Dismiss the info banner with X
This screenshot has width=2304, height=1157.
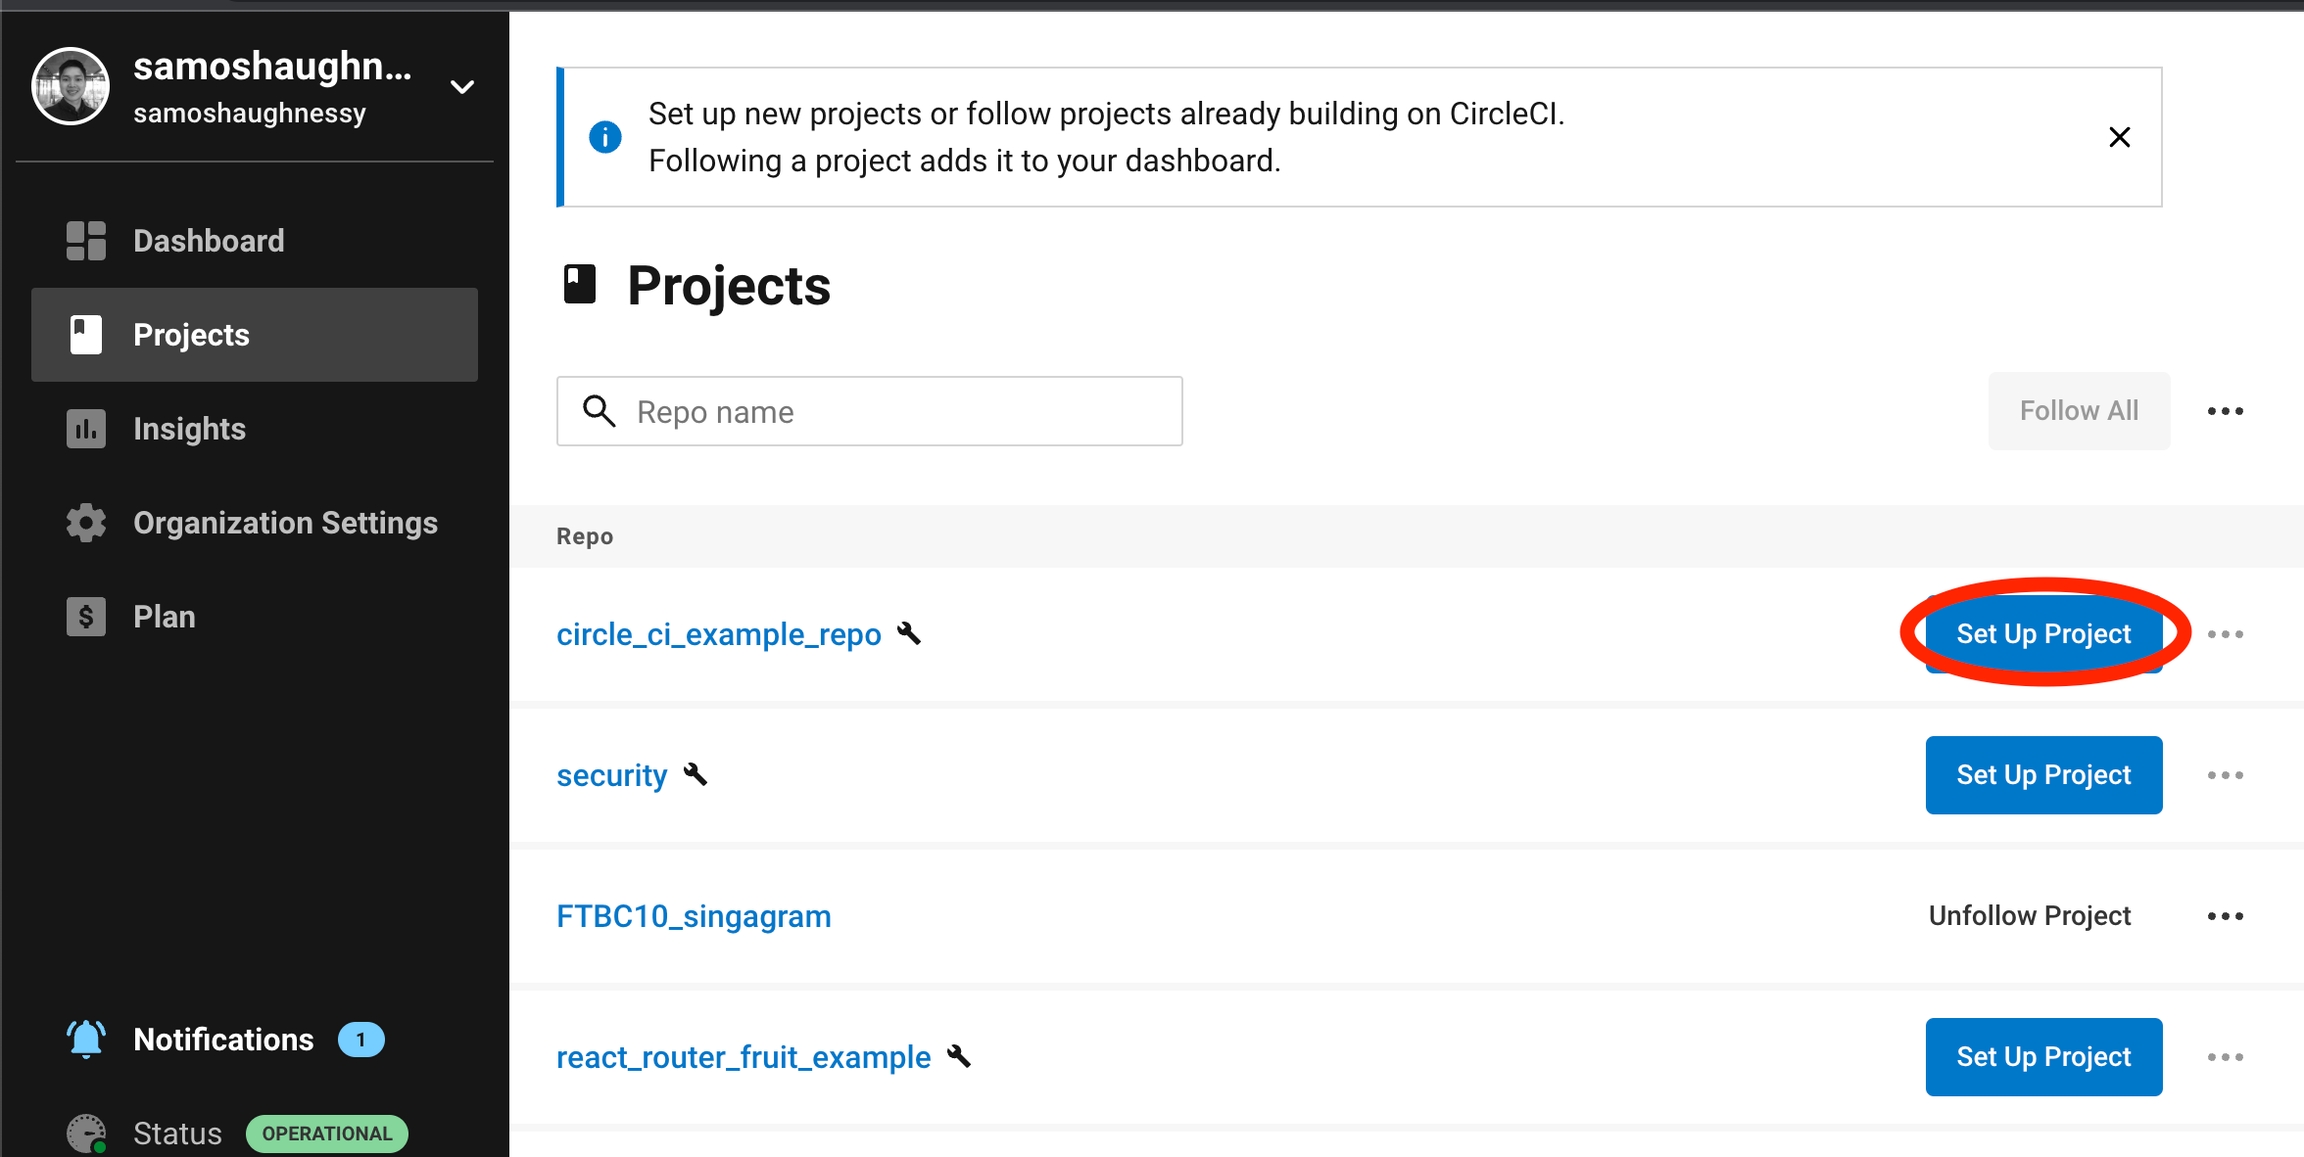point(2119,137)
